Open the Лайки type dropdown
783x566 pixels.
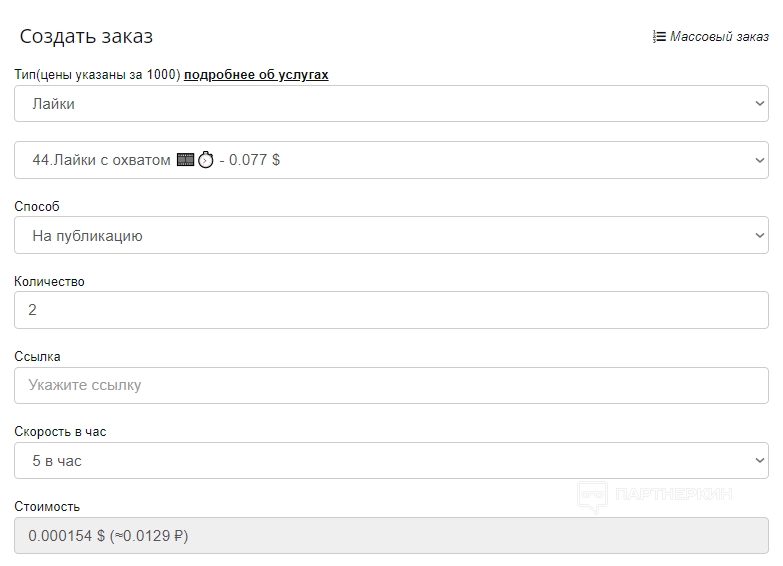391,104
